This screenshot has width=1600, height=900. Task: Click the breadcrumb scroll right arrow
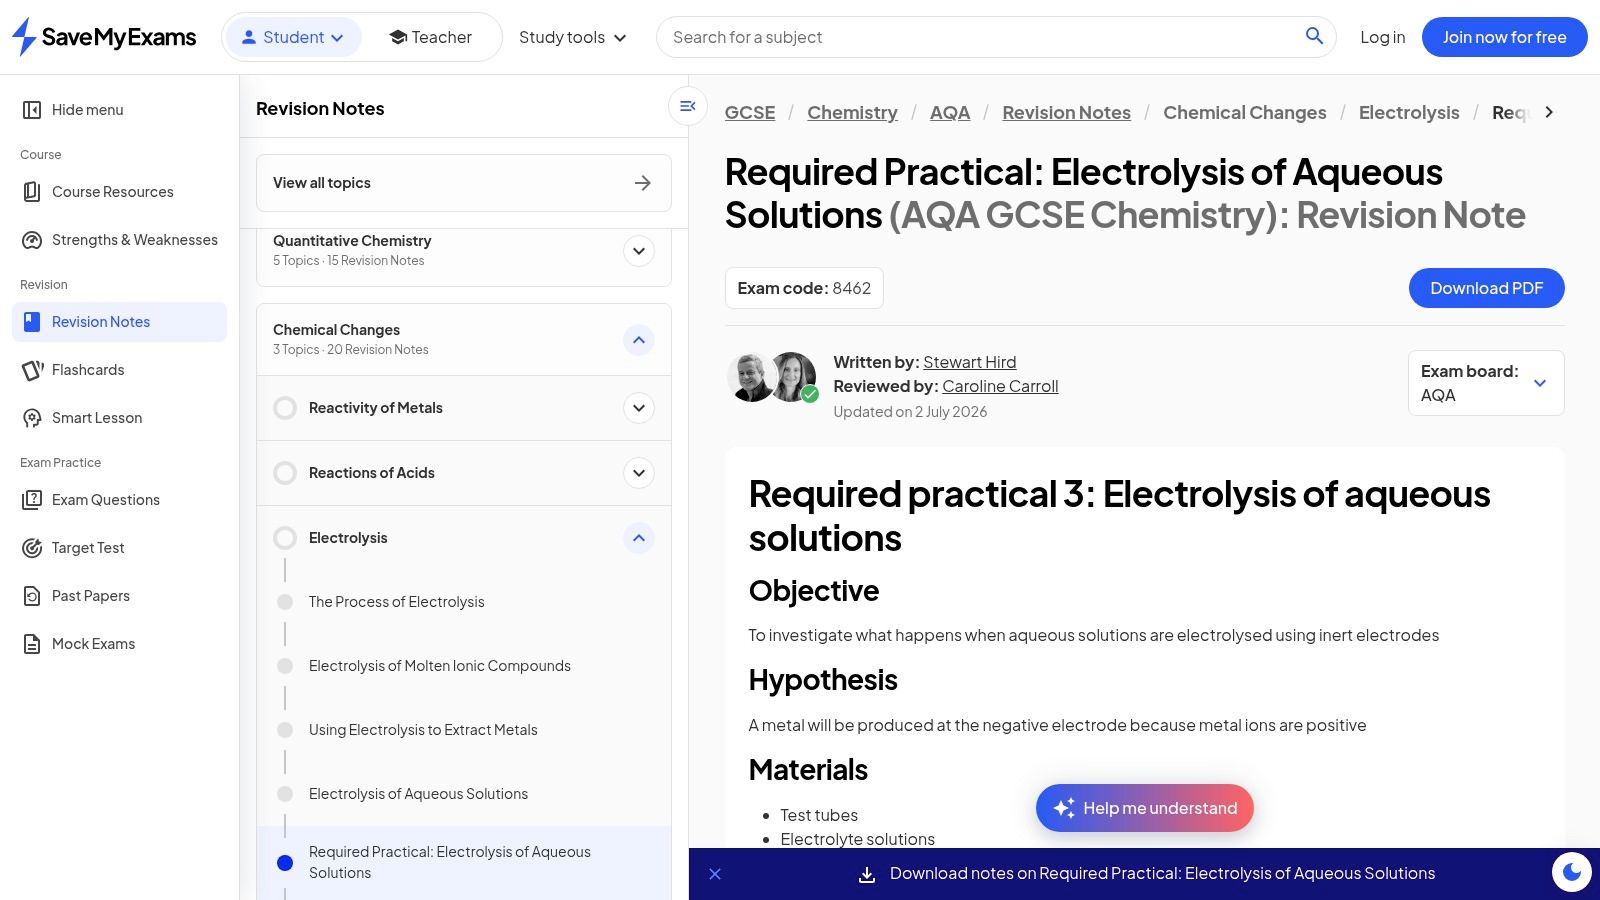coord(1549,112)
